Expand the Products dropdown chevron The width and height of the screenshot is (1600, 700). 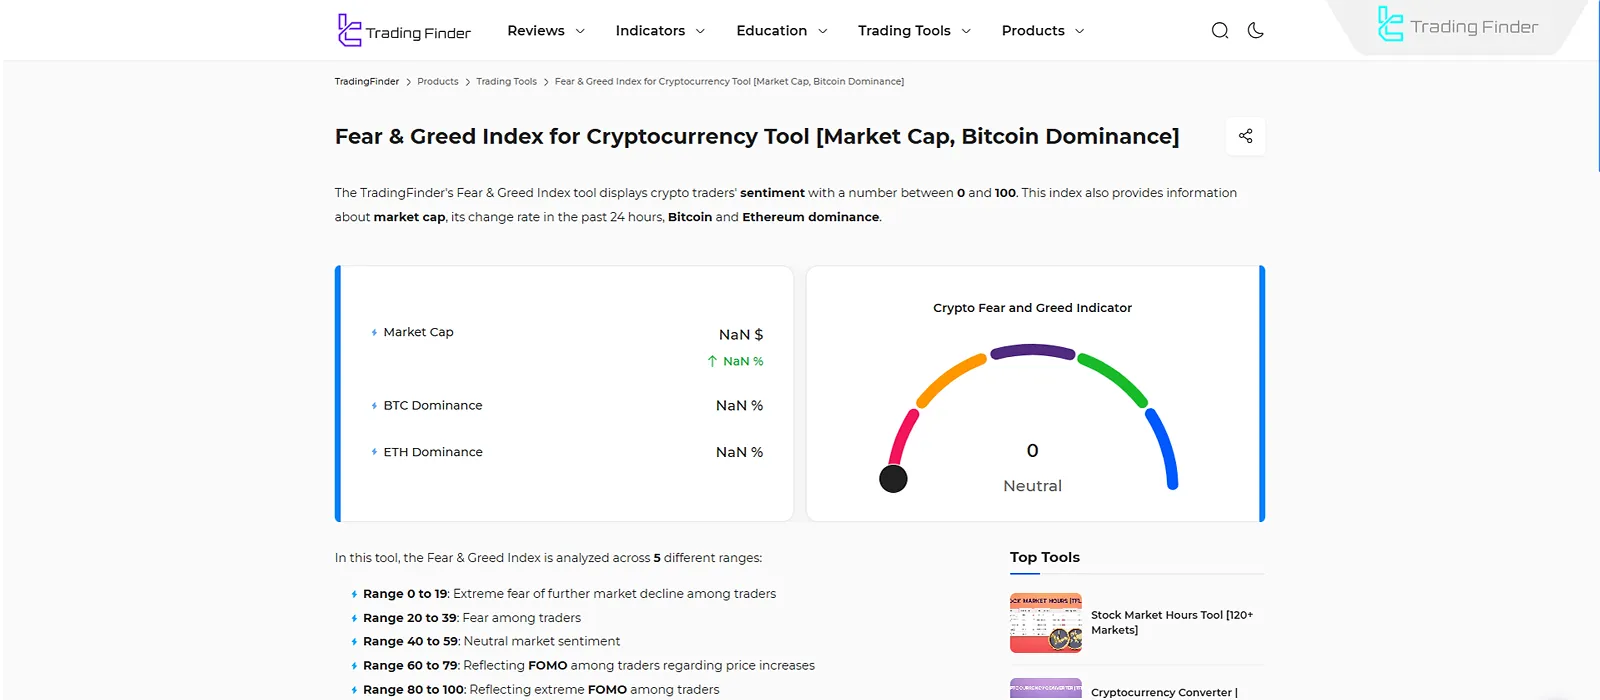(1080, 31)
